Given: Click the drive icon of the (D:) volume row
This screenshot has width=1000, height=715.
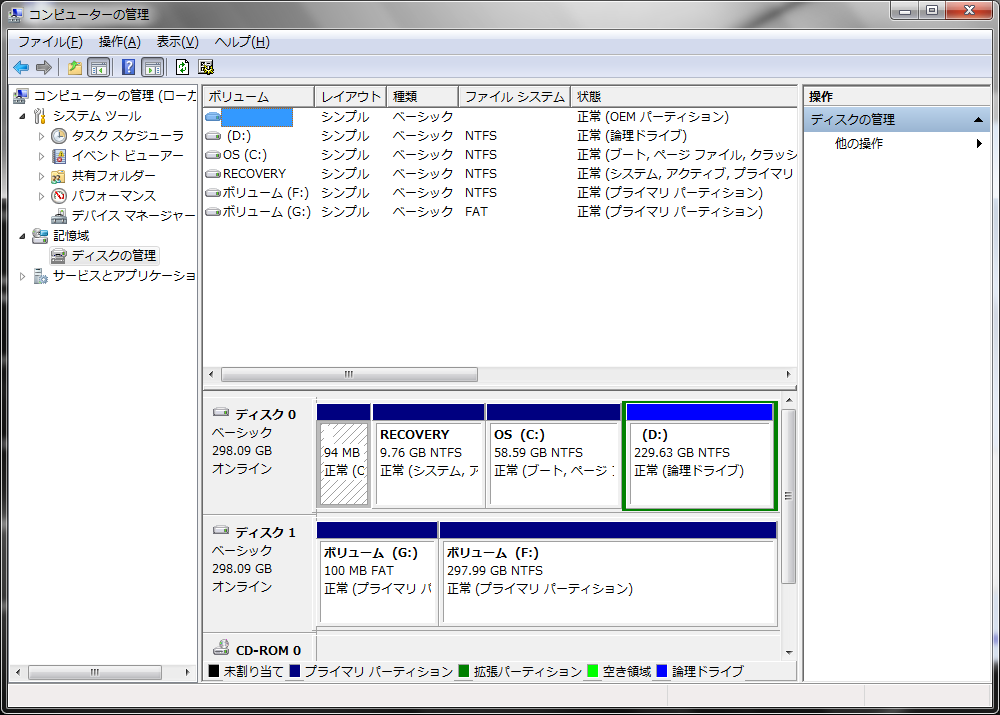Looking at the screenshot, I should 213,136.
